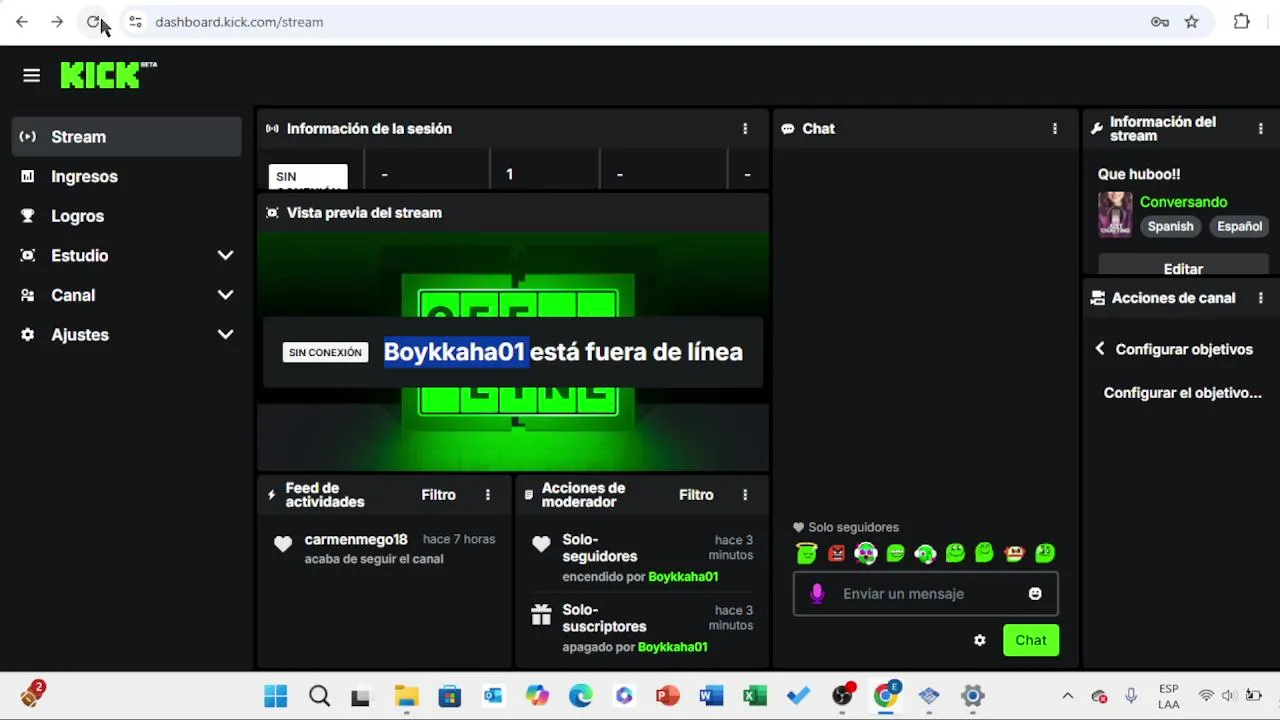Open the hamburger sidebar menu
This screenshot has width=1280, height=720.
coord(31,75)
